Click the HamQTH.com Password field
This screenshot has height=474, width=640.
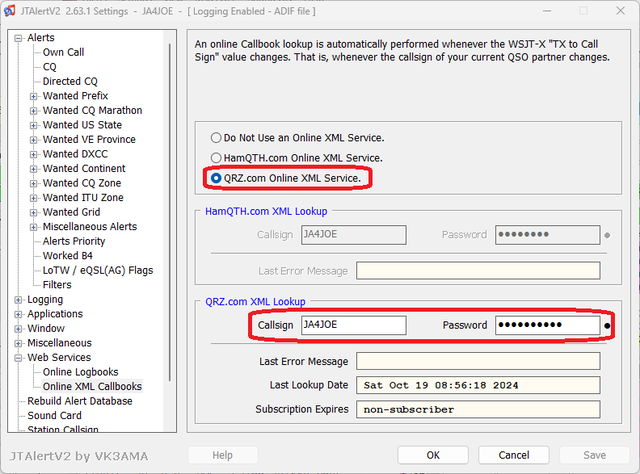(x=547, y=235)
